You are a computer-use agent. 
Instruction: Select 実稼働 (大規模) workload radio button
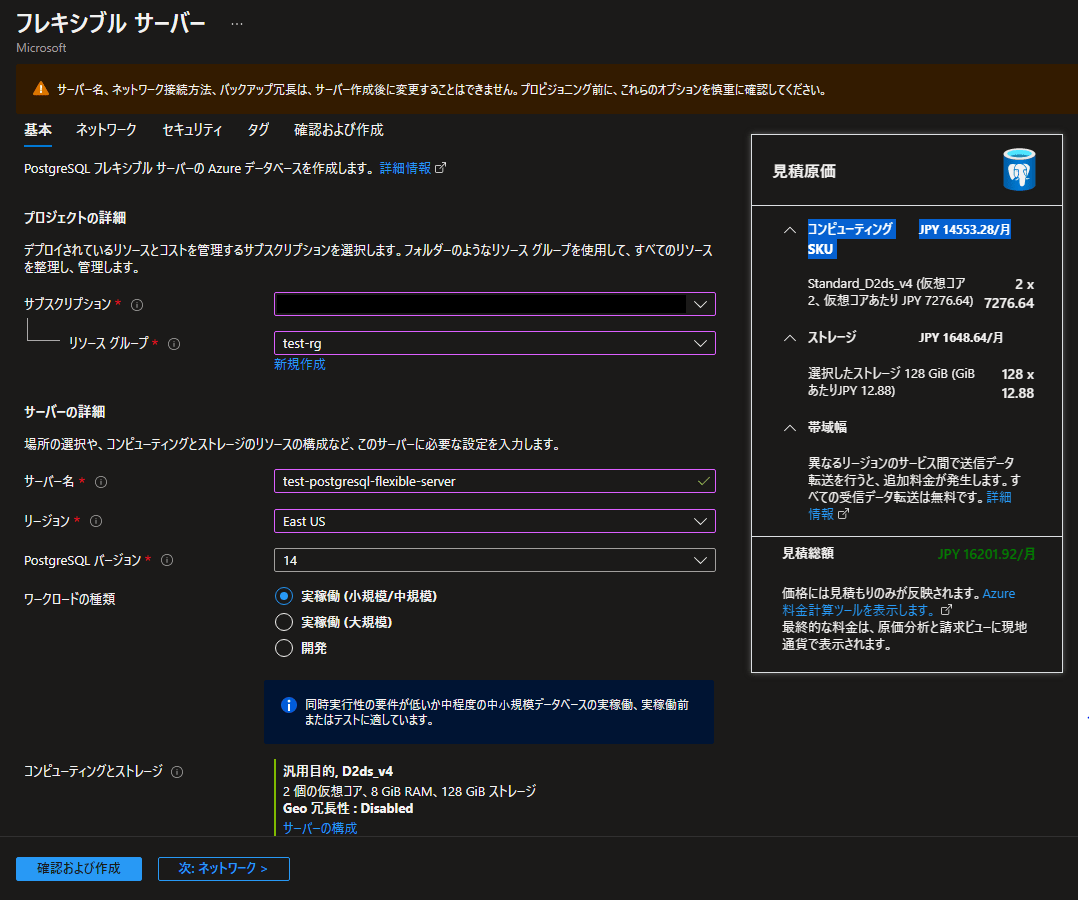click(x=284, y=622)
